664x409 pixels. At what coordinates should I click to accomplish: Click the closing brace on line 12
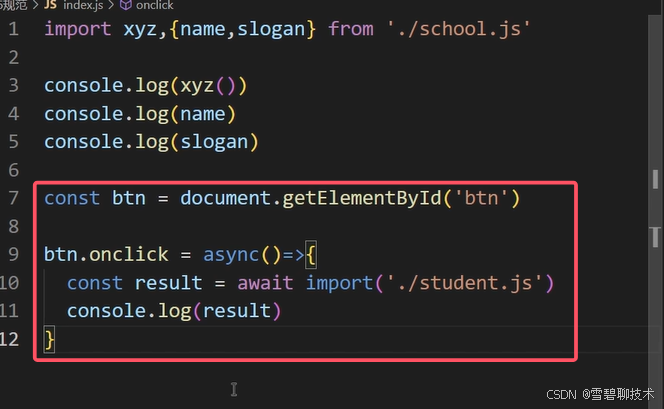click(x=50, y=339)
